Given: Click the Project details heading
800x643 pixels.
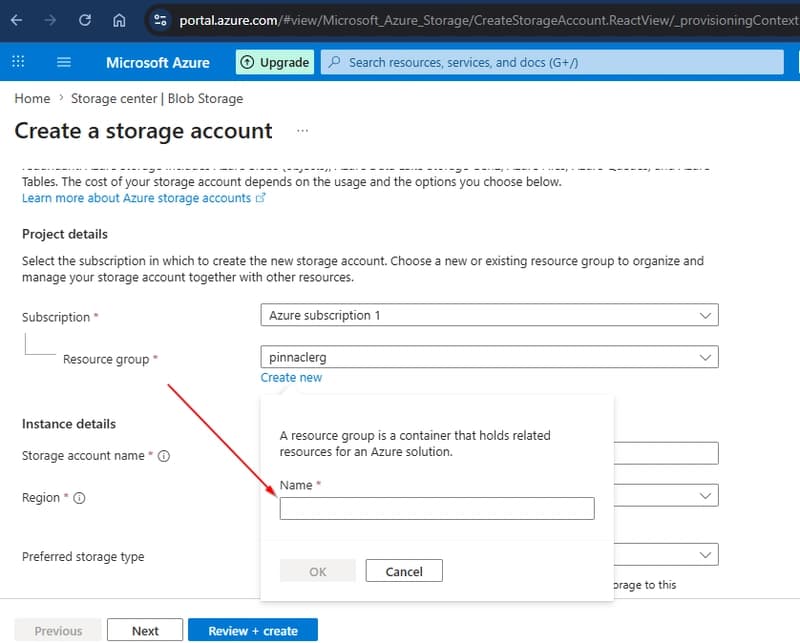Looking at the screenshot, I should (65, 234).
